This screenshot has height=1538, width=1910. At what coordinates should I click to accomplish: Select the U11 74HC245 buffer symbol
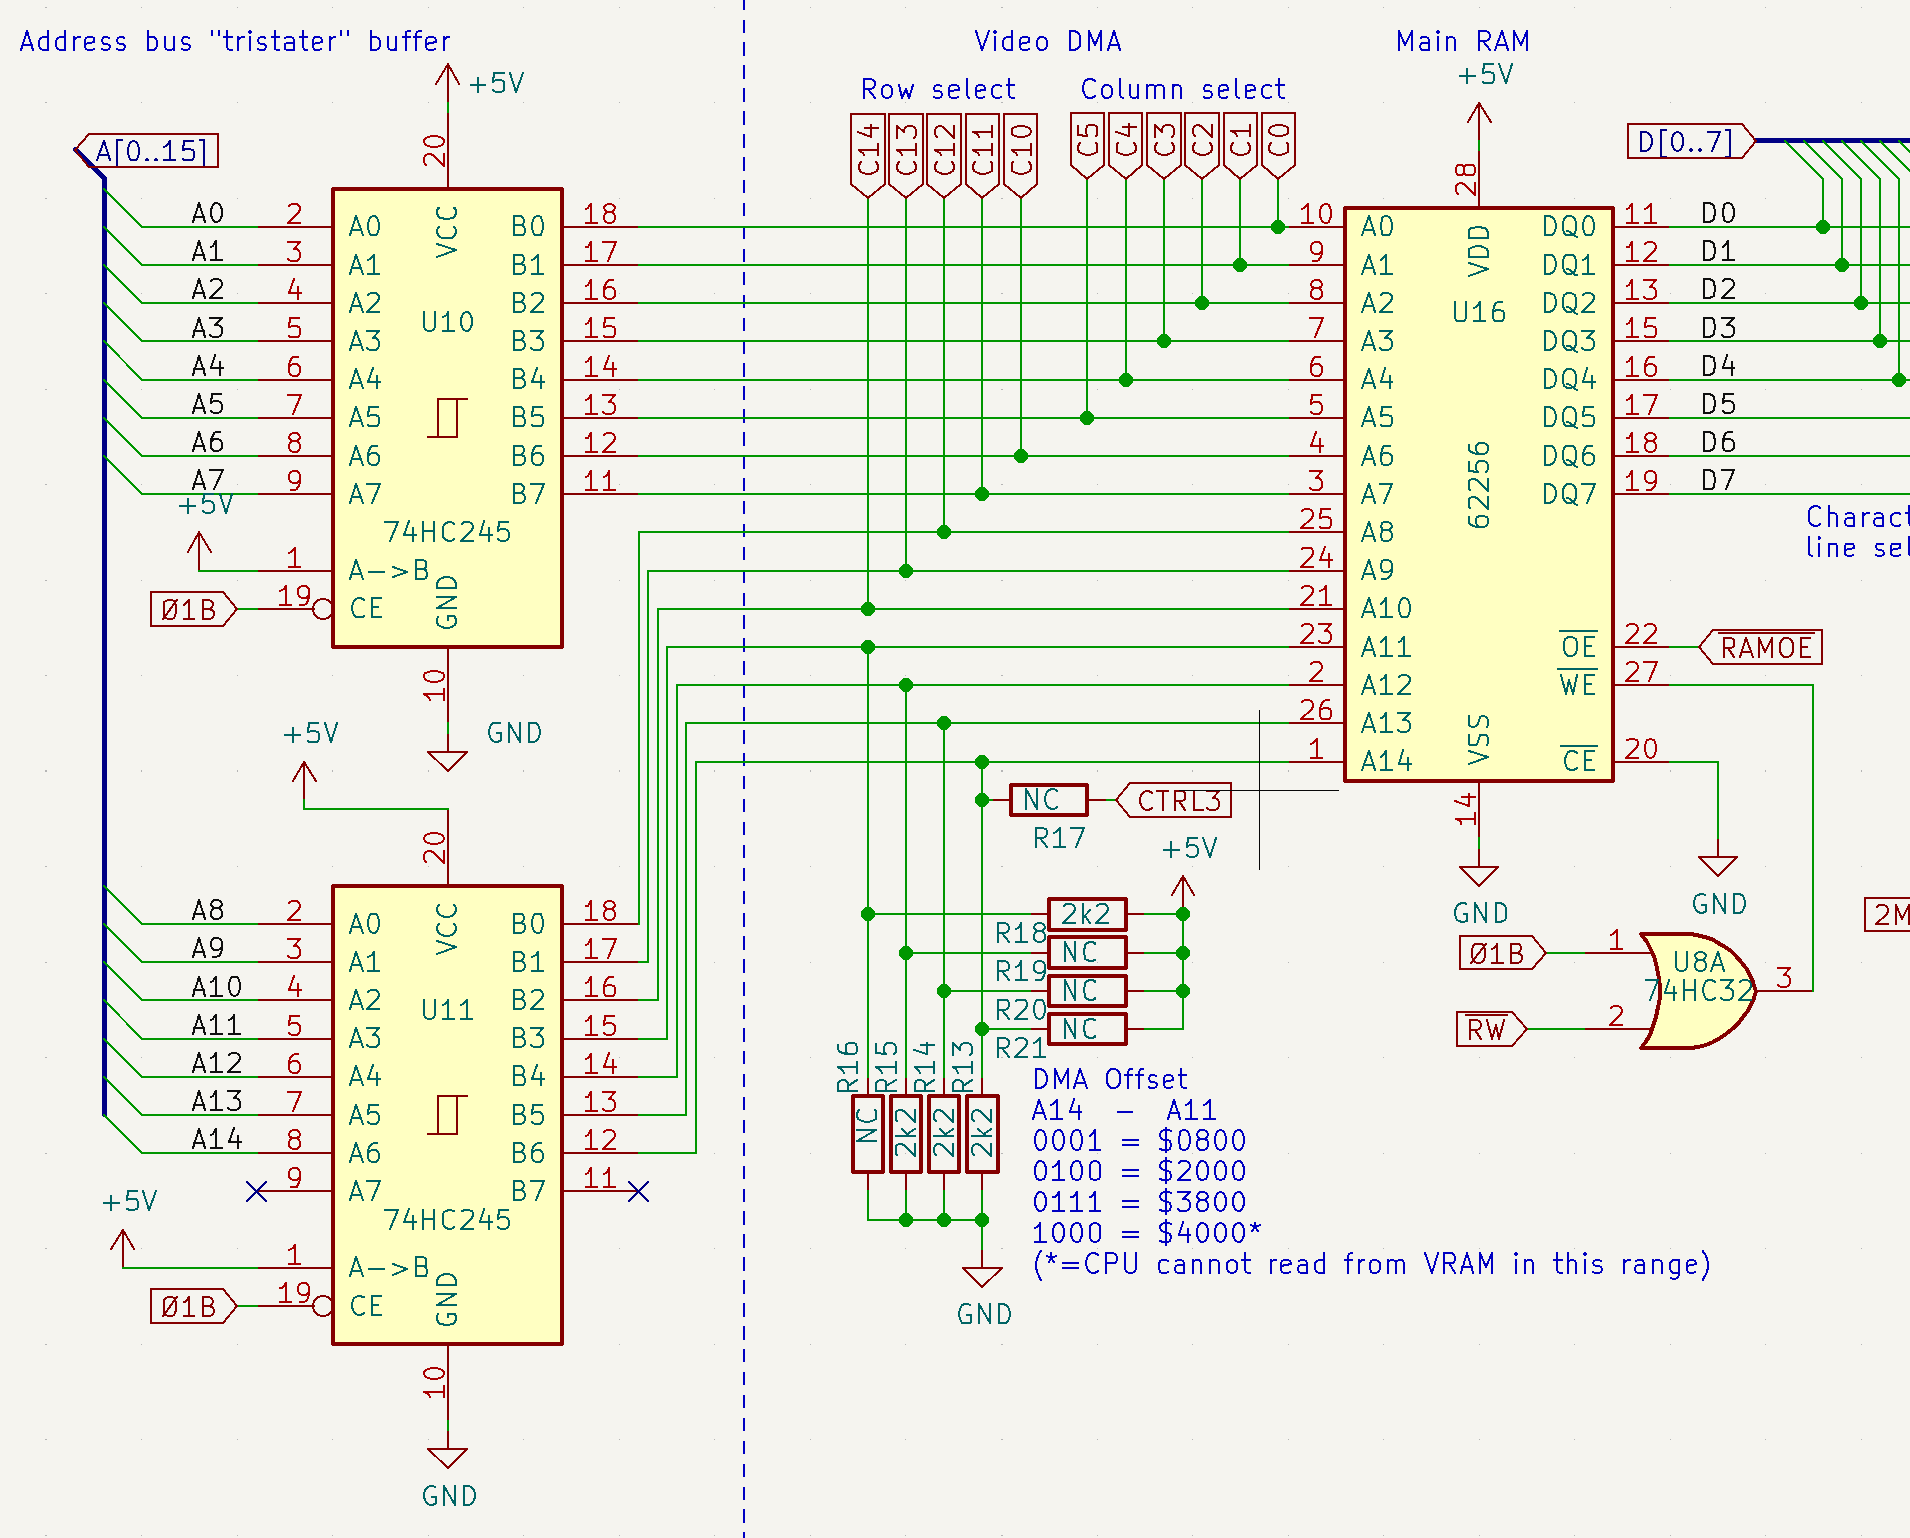point(447,1114)
